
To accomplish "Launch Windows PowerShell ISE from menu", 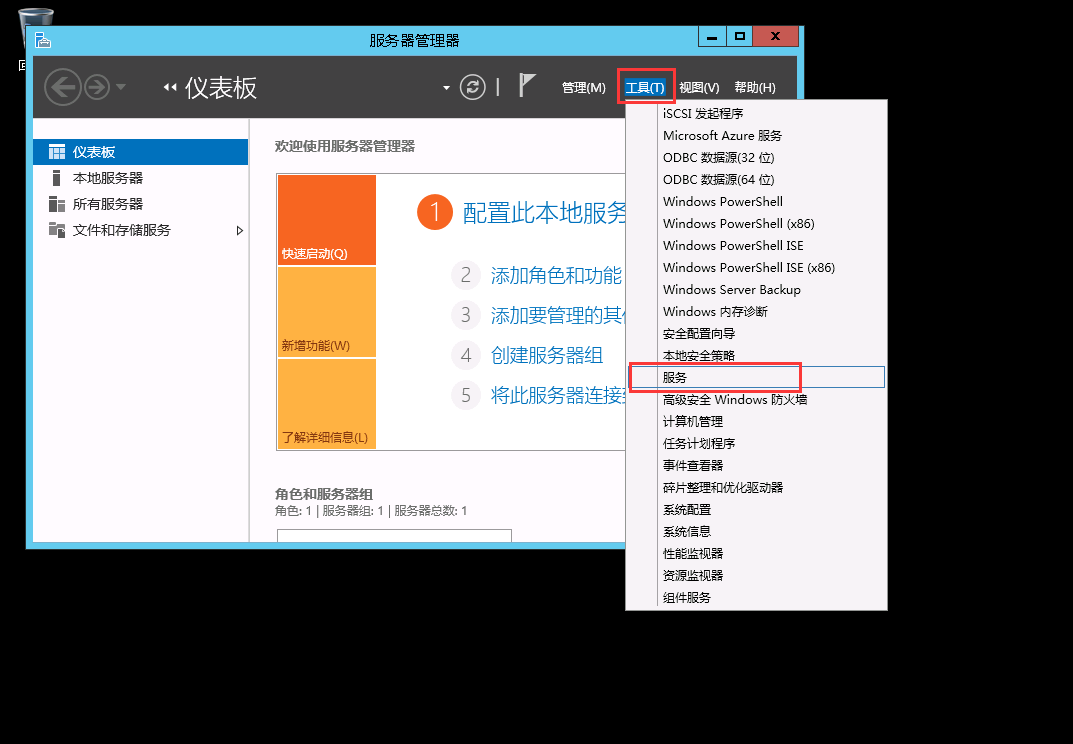I will click(x=732, y=245).
